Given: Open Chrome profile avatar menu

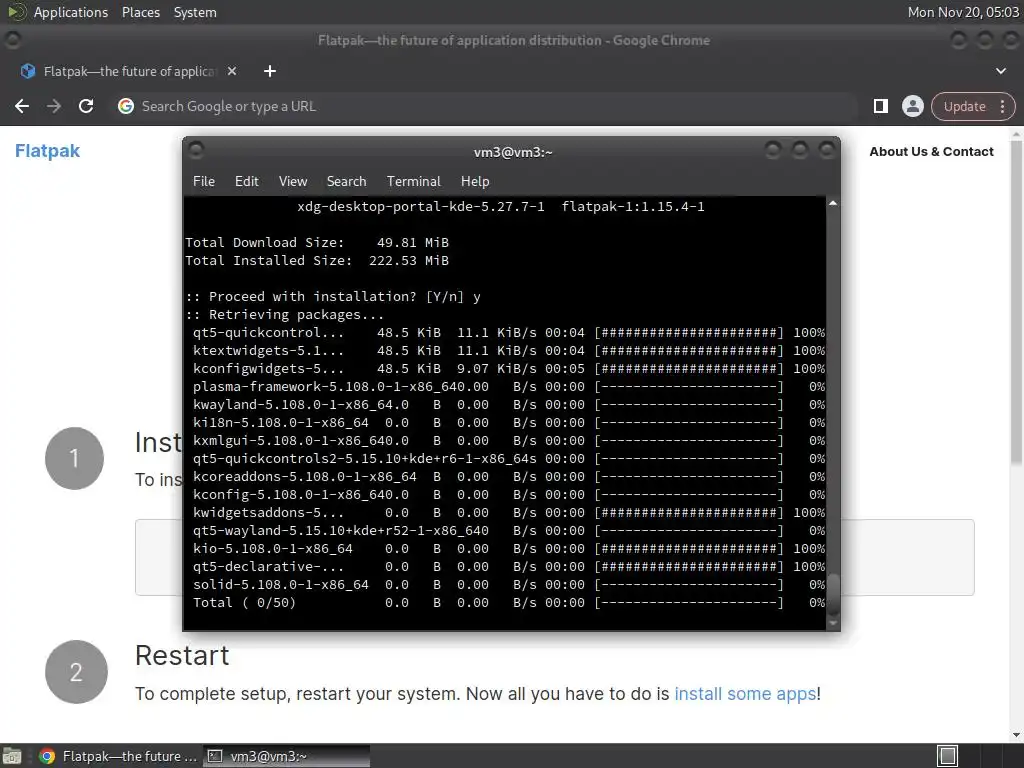Looking at the screenshot, I should [x=912, y=106].
